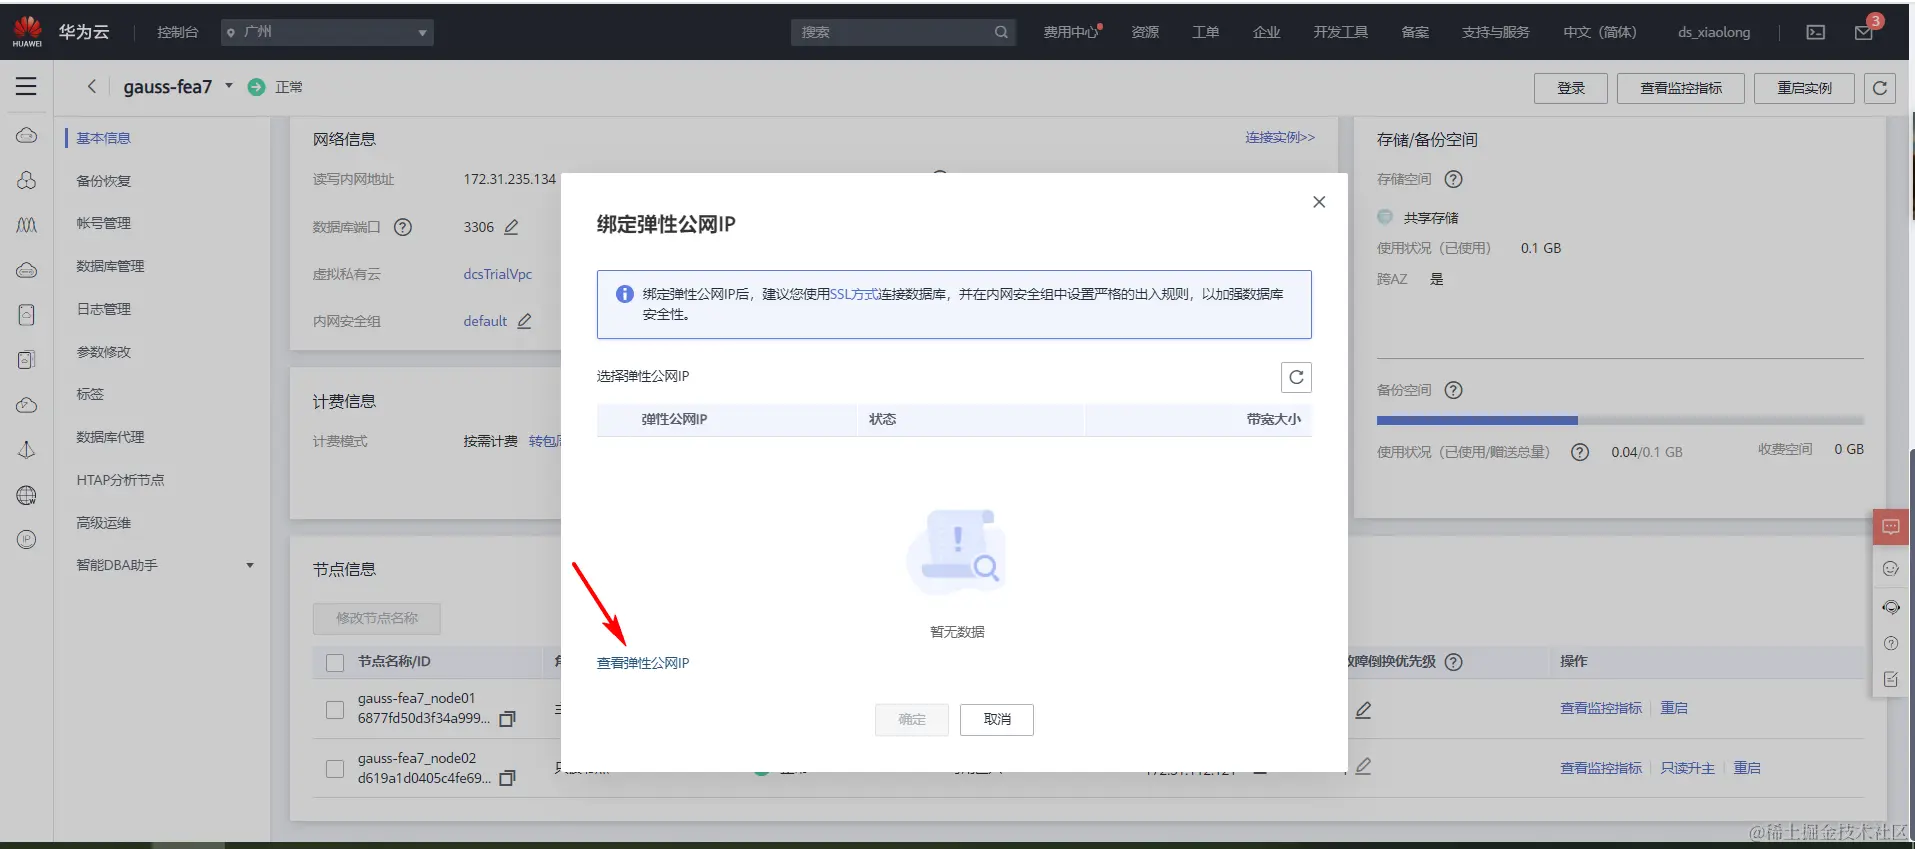Open the 日志管理 sidebar item
Screen dimensions: 1915x849
pyautogui.click(x=104, y=309)
